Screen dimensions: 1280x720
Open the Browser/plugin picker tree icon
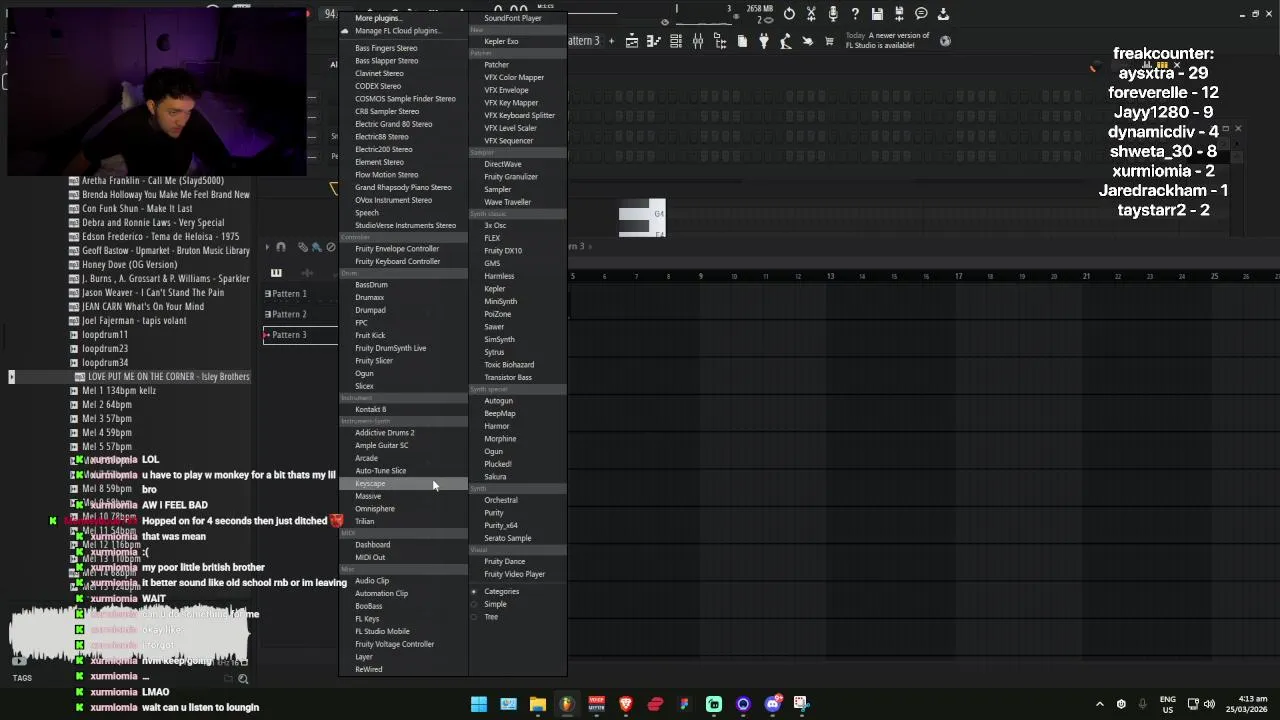(720, 41)
